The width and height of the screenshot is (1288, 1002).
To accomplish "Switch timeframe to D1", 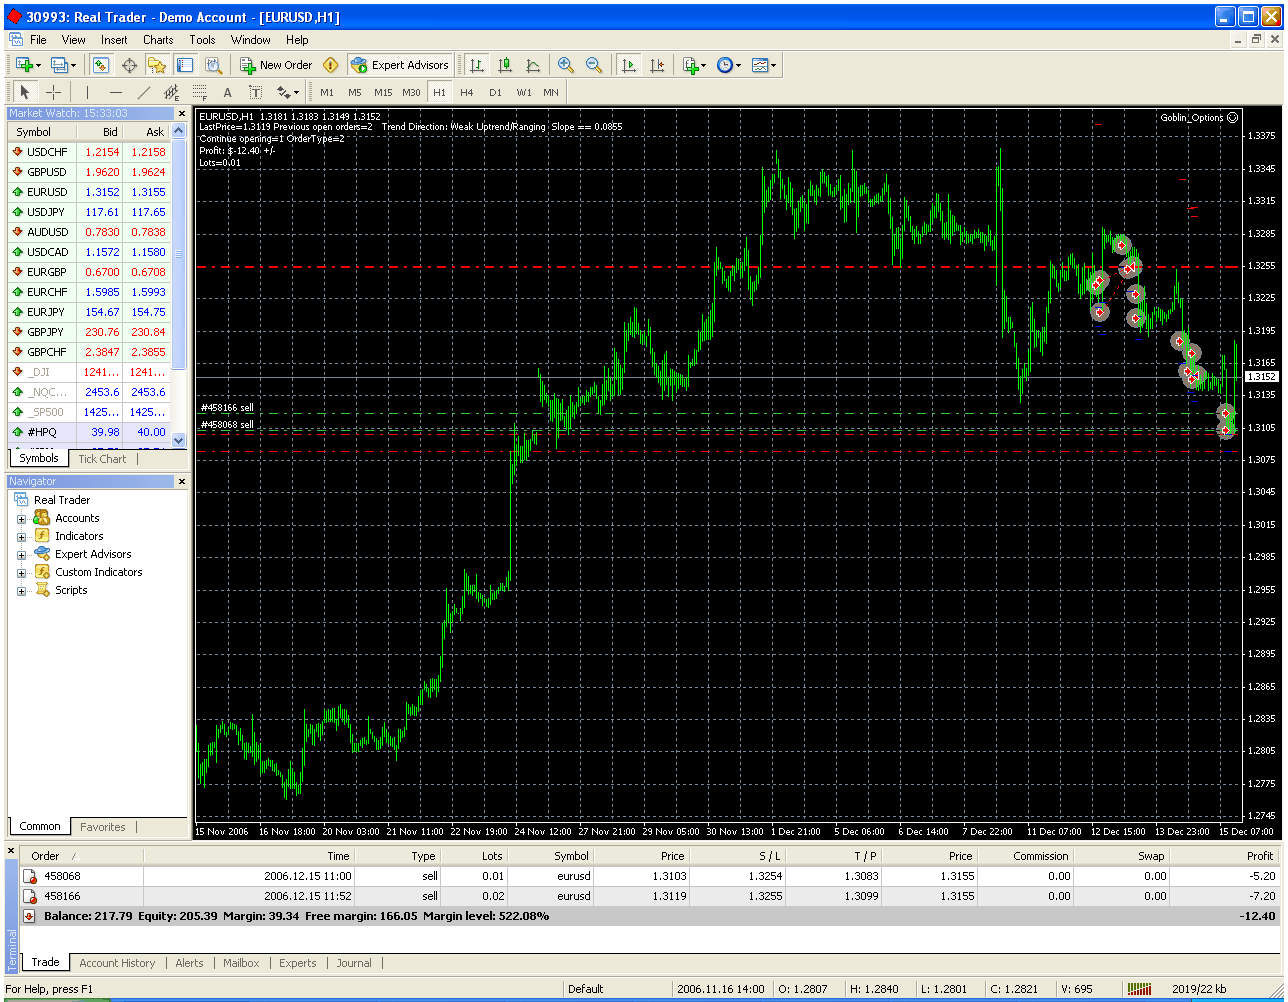I will pyautogui.click(x=495, y=92).
